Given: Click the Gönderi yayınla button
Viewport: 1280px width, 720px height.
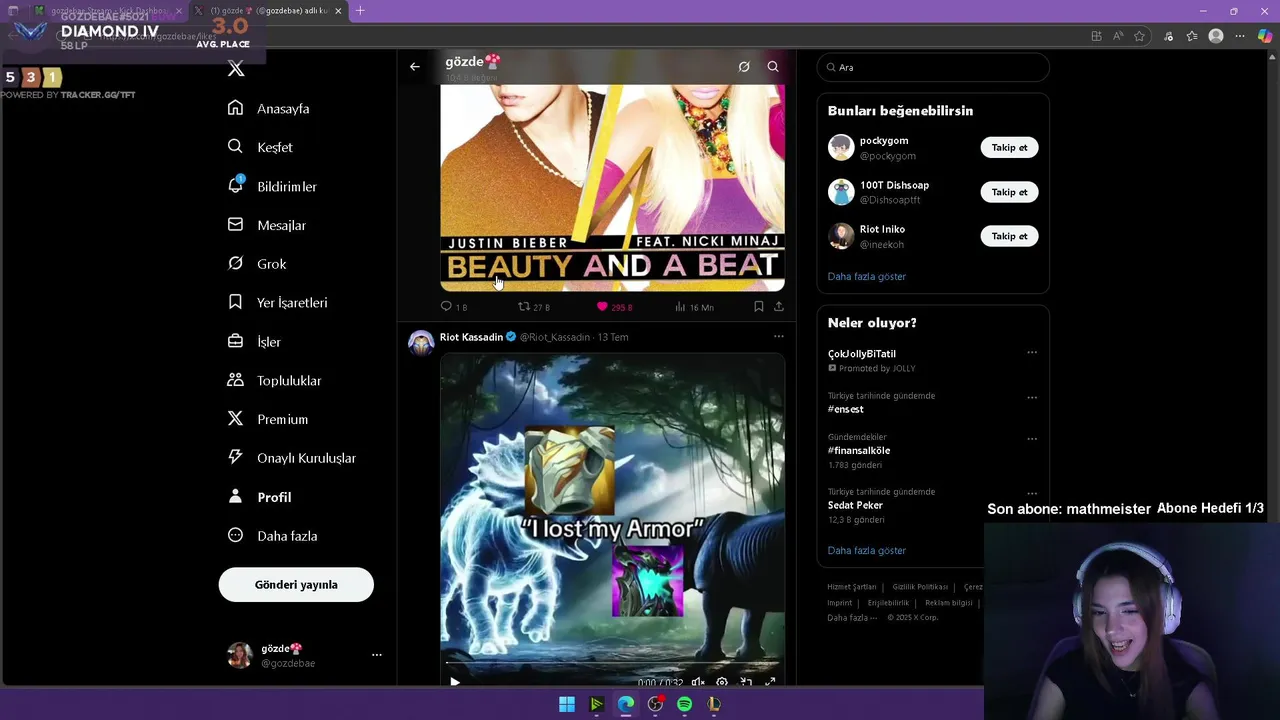Looking at the screenshot, I should tap(296, 585).
